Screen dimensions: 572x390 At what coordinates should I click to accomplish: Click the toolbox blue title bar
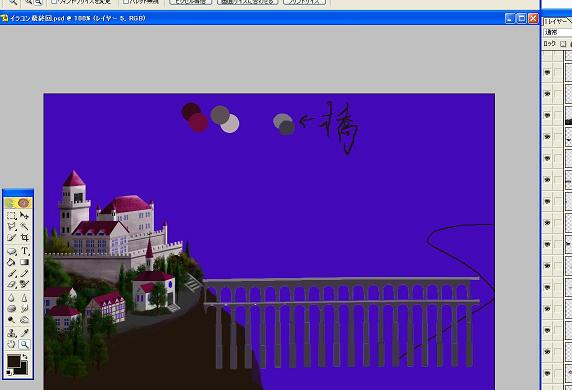click(x=18, y=193)
